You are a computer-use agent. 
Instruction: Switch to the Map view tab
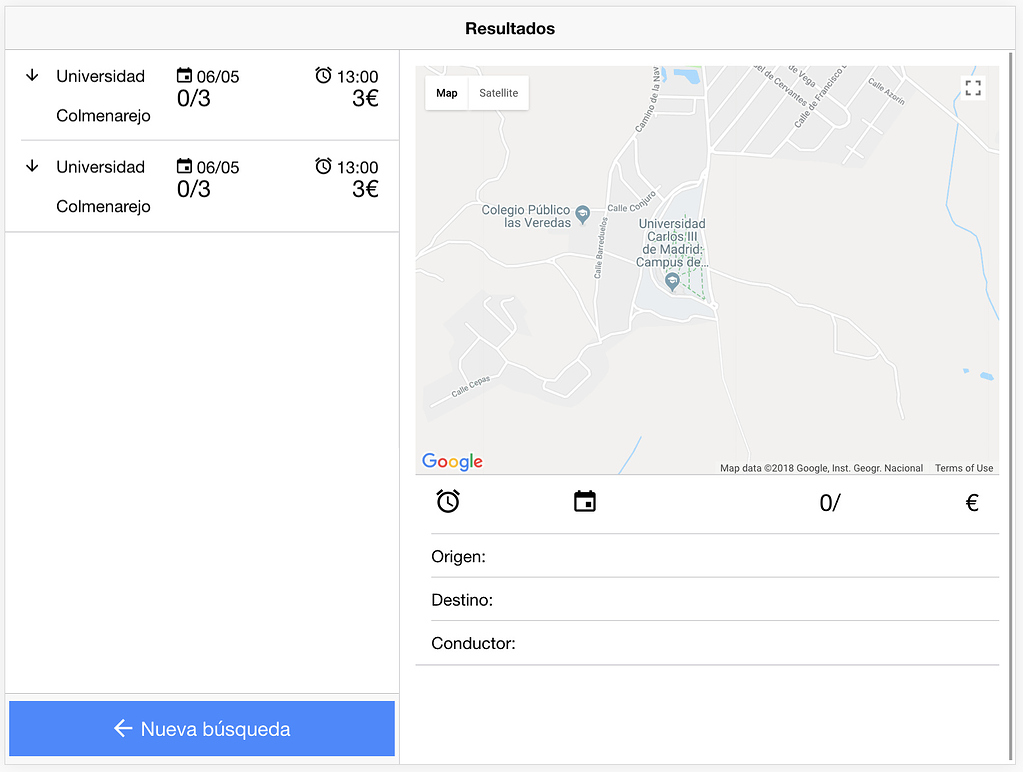(446, 92)
